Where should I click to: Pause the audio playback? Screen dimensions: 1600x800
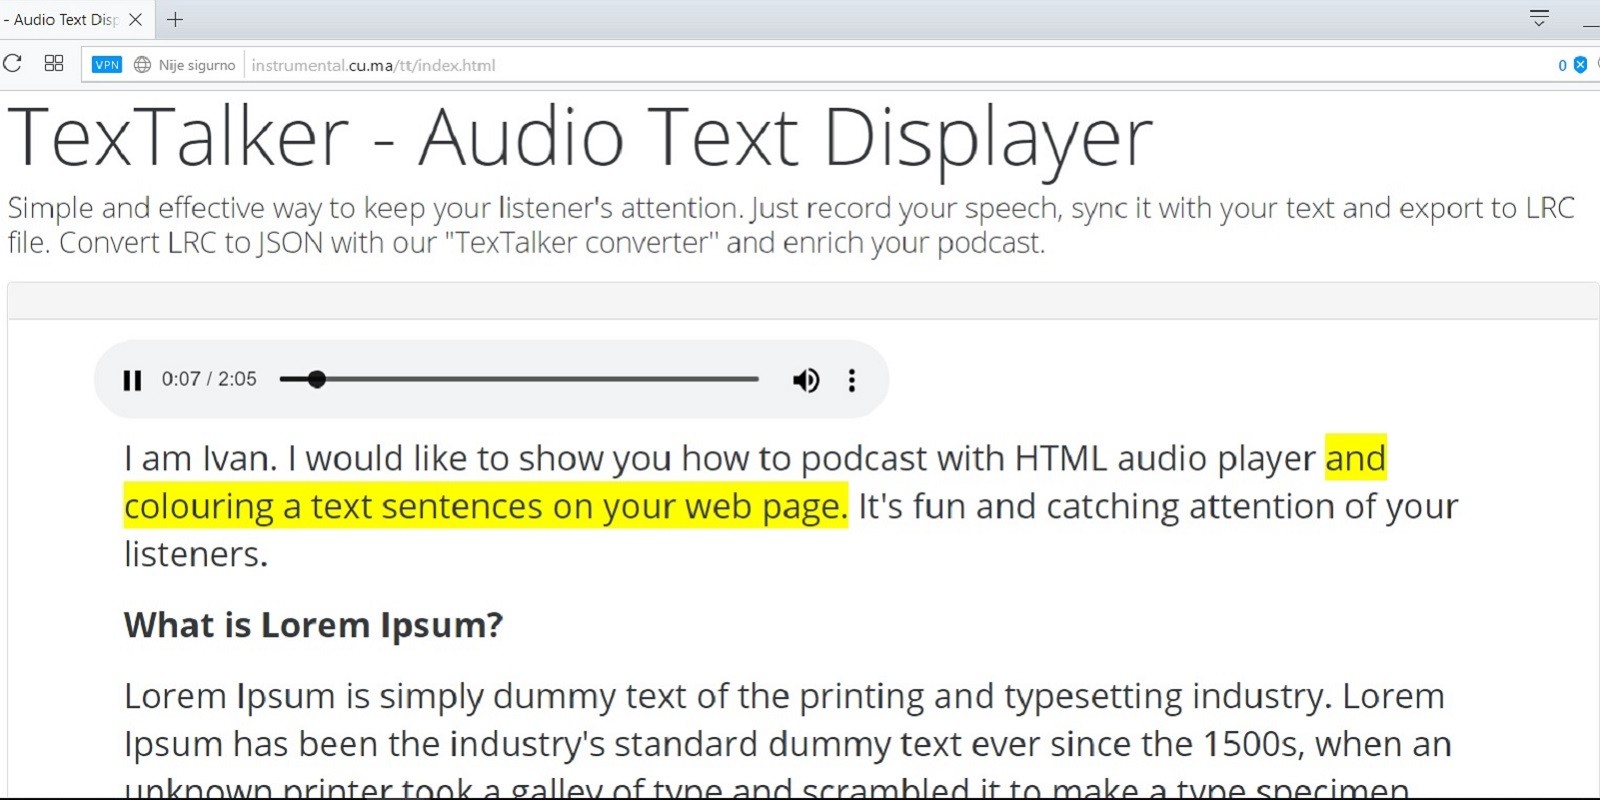tap(132, 380)
